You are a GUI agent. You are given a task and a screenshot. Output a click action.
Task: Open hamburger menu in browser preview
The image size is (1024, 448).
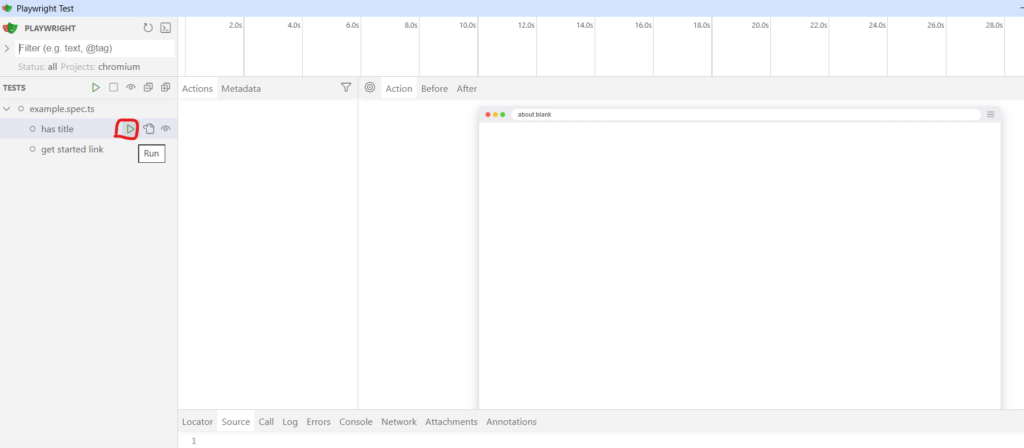pyautogui.click(x=990, y=115)
